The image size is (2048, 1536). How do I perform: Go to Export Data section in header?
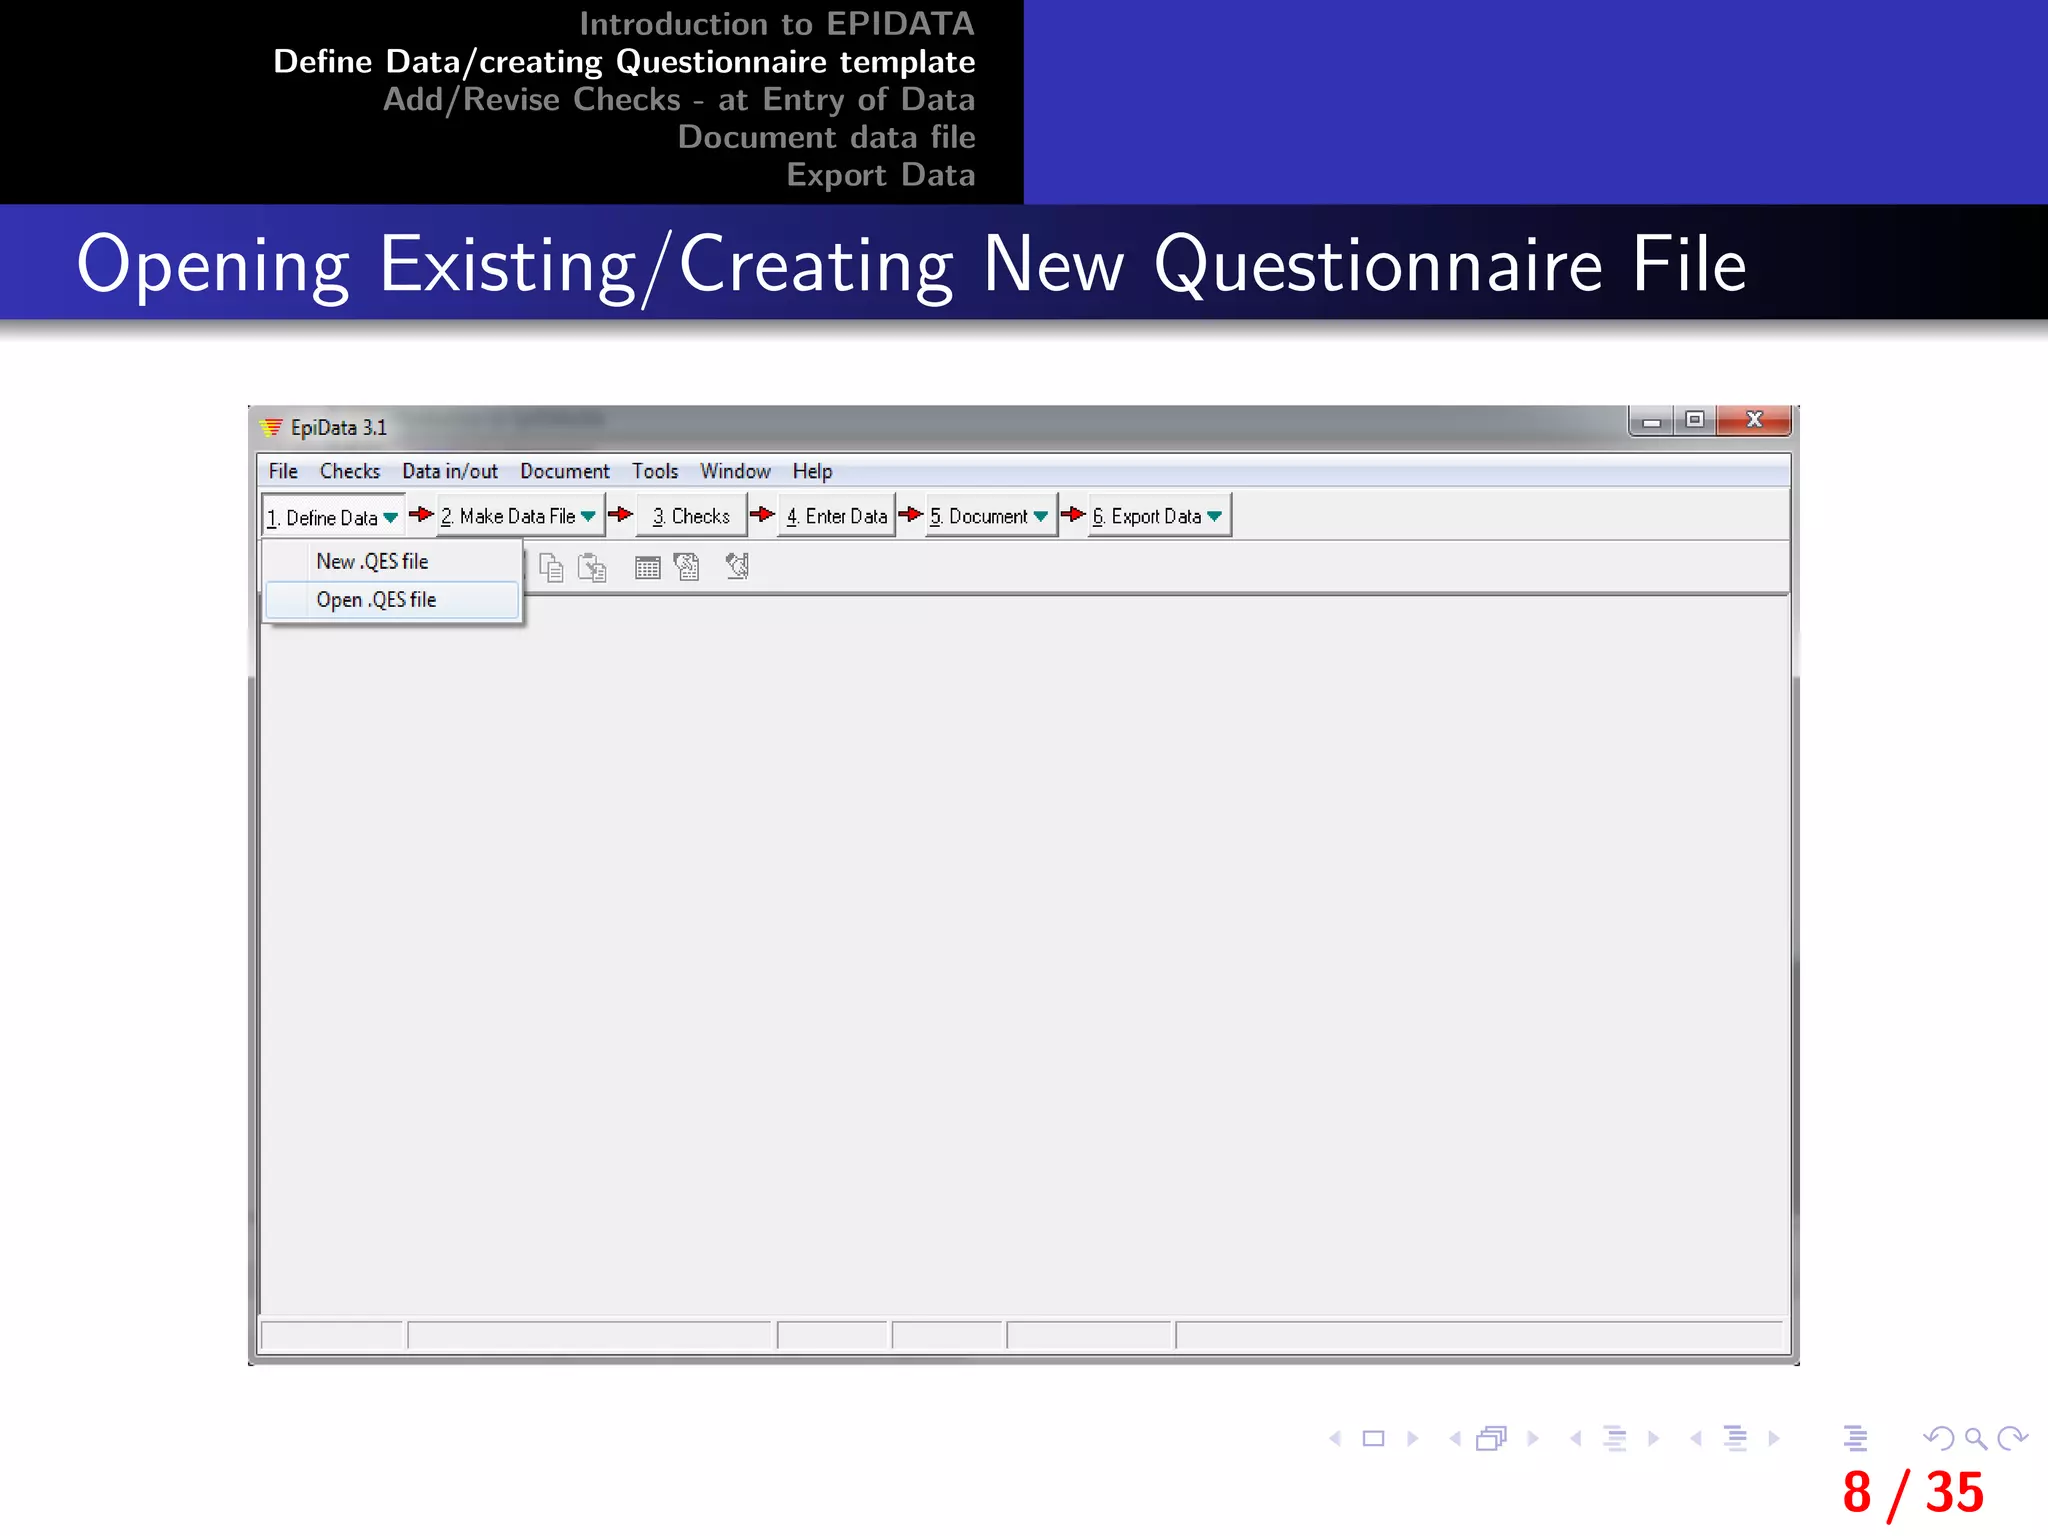(x=880, y=175)
